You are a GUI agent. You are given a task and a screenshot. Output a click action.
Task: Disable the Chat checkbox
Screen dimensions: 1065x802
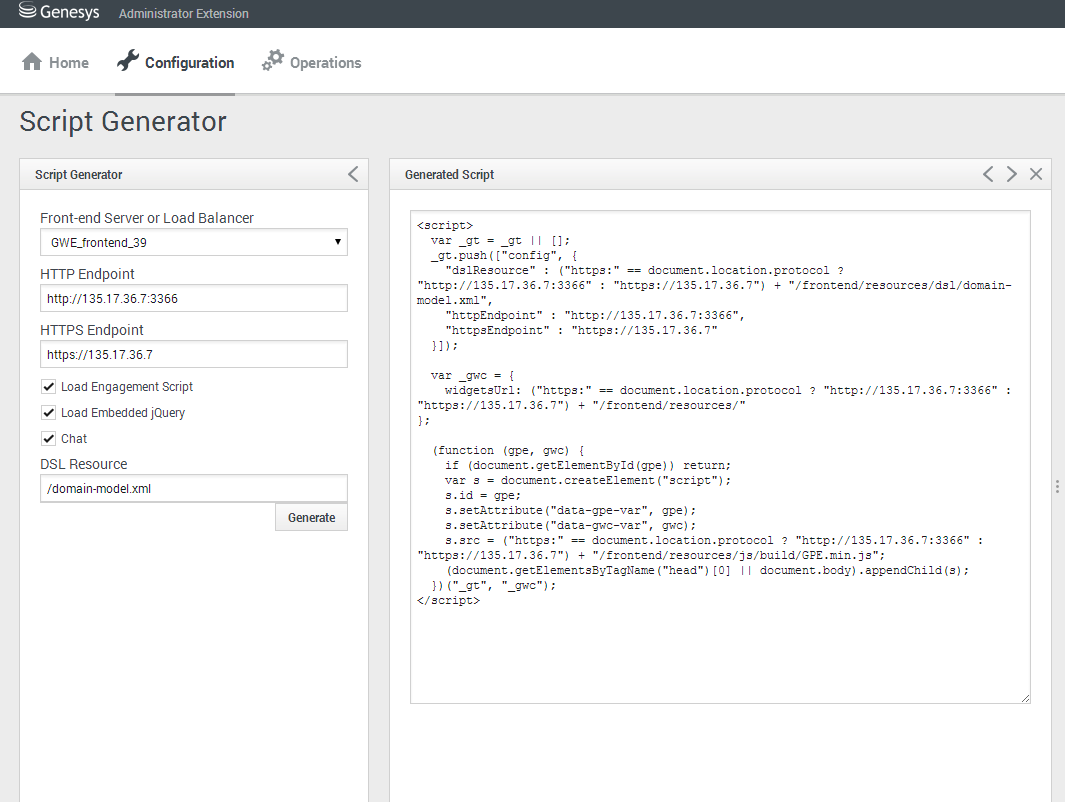click(x=48, y=439)
